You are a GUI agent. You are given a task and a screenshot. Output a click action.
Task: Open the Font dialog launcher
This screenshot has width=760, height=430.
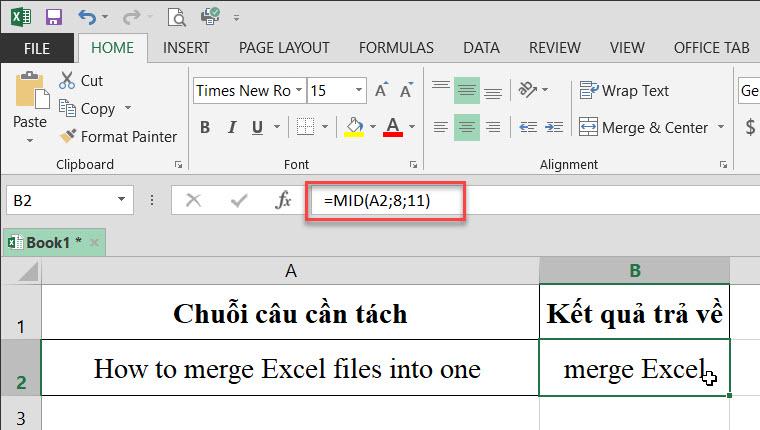413,165
